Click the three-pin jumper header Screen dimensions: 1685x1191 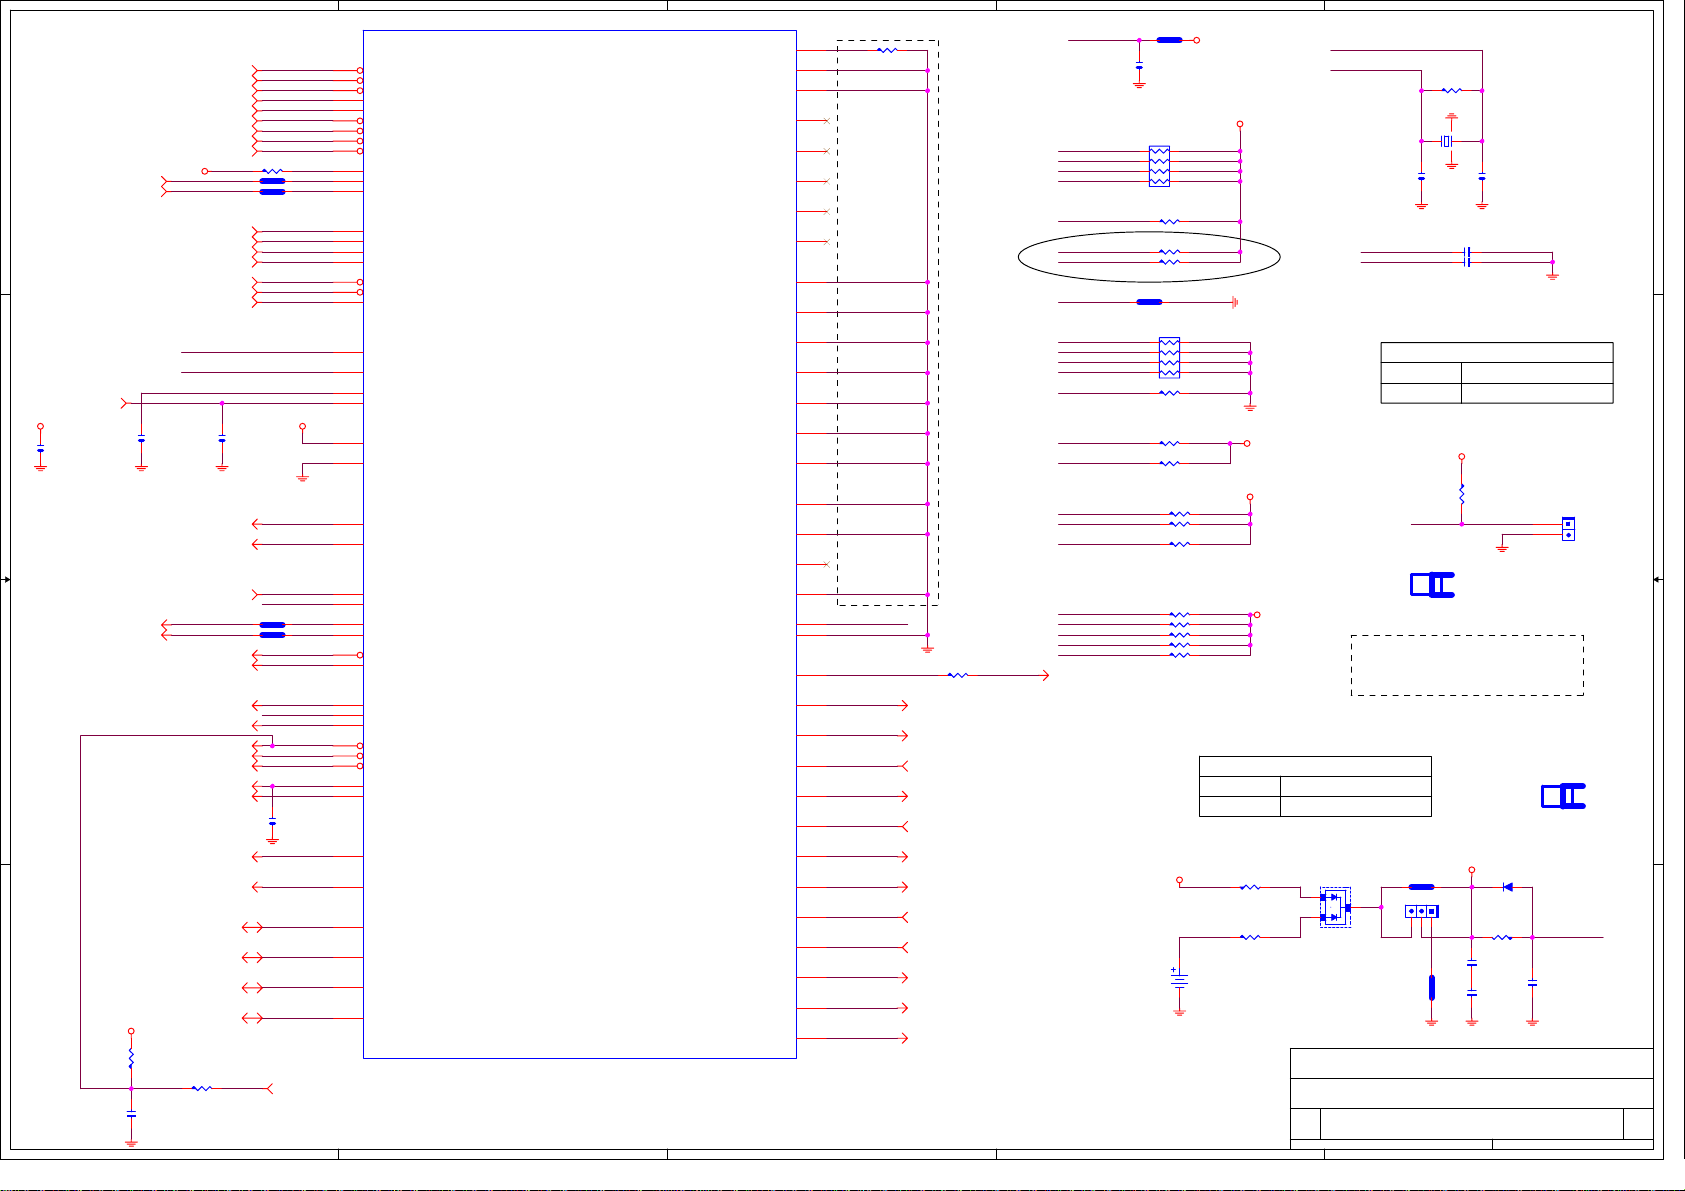click(1421, 911)
